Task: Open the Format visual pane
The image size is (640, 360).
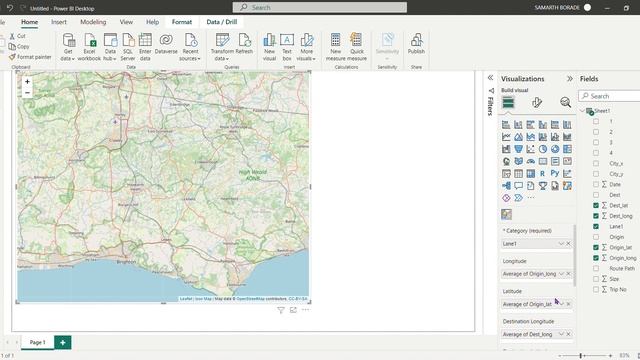Action: click(537, 102)
